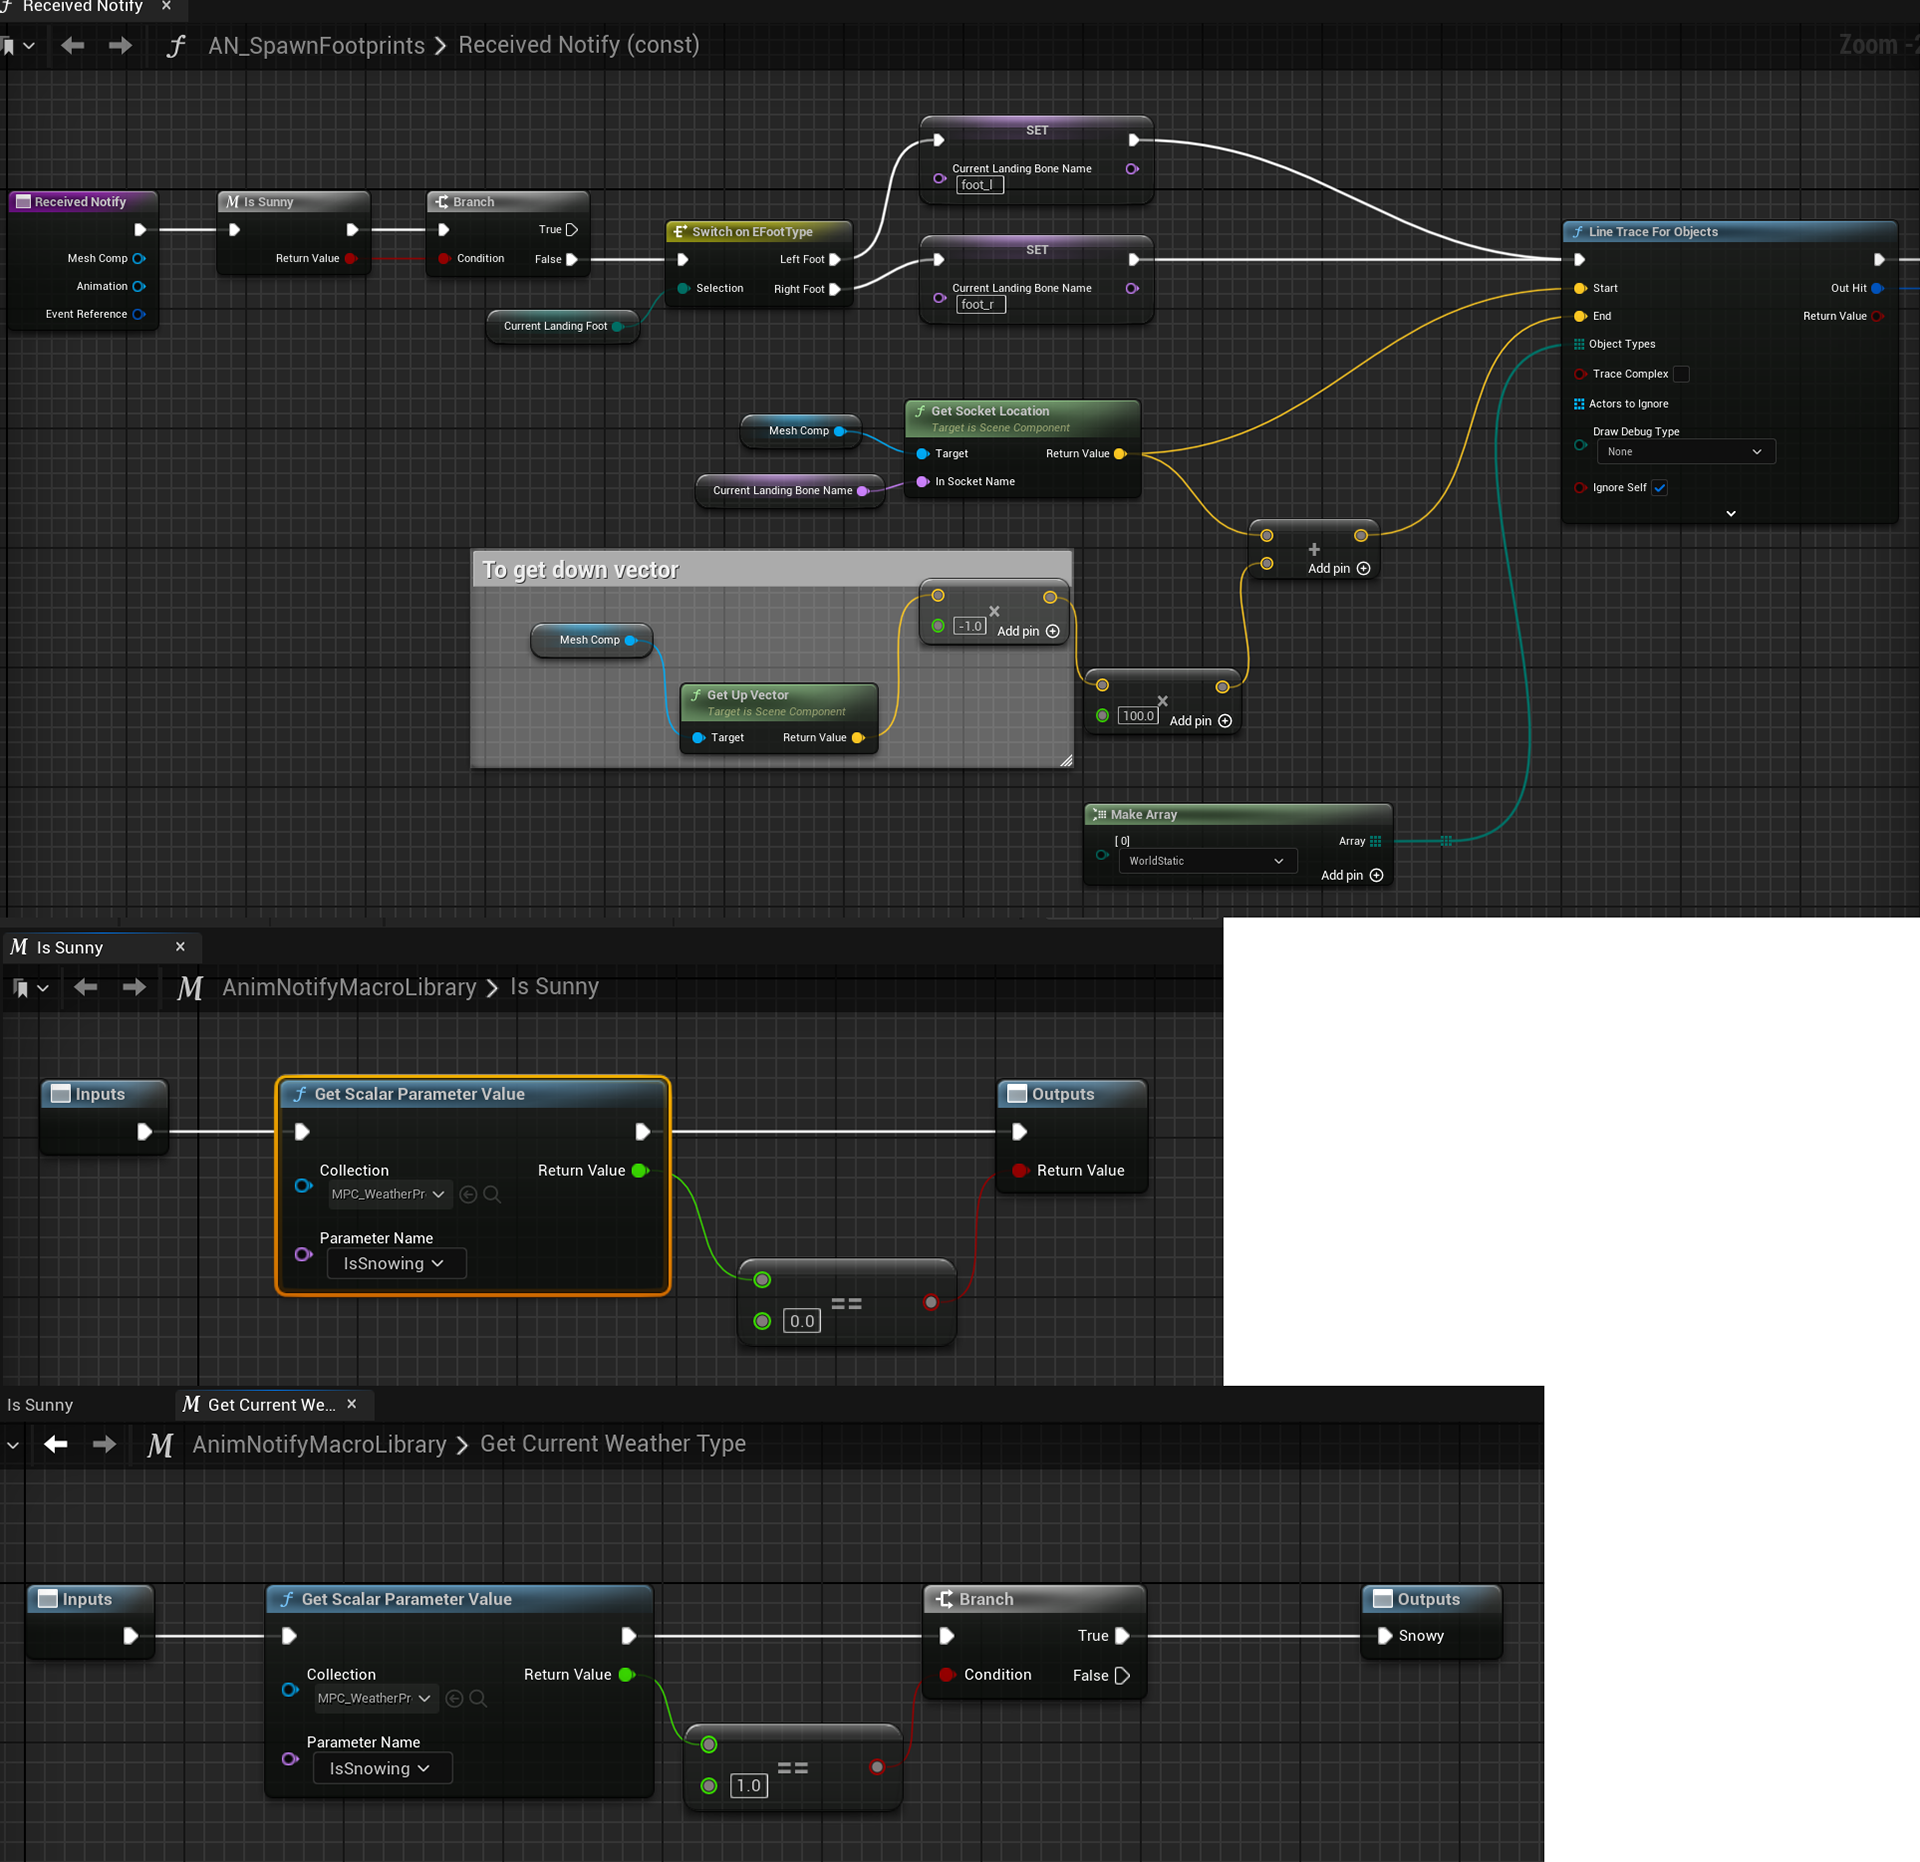Select the Received Notify event node header

pos(82,202)
